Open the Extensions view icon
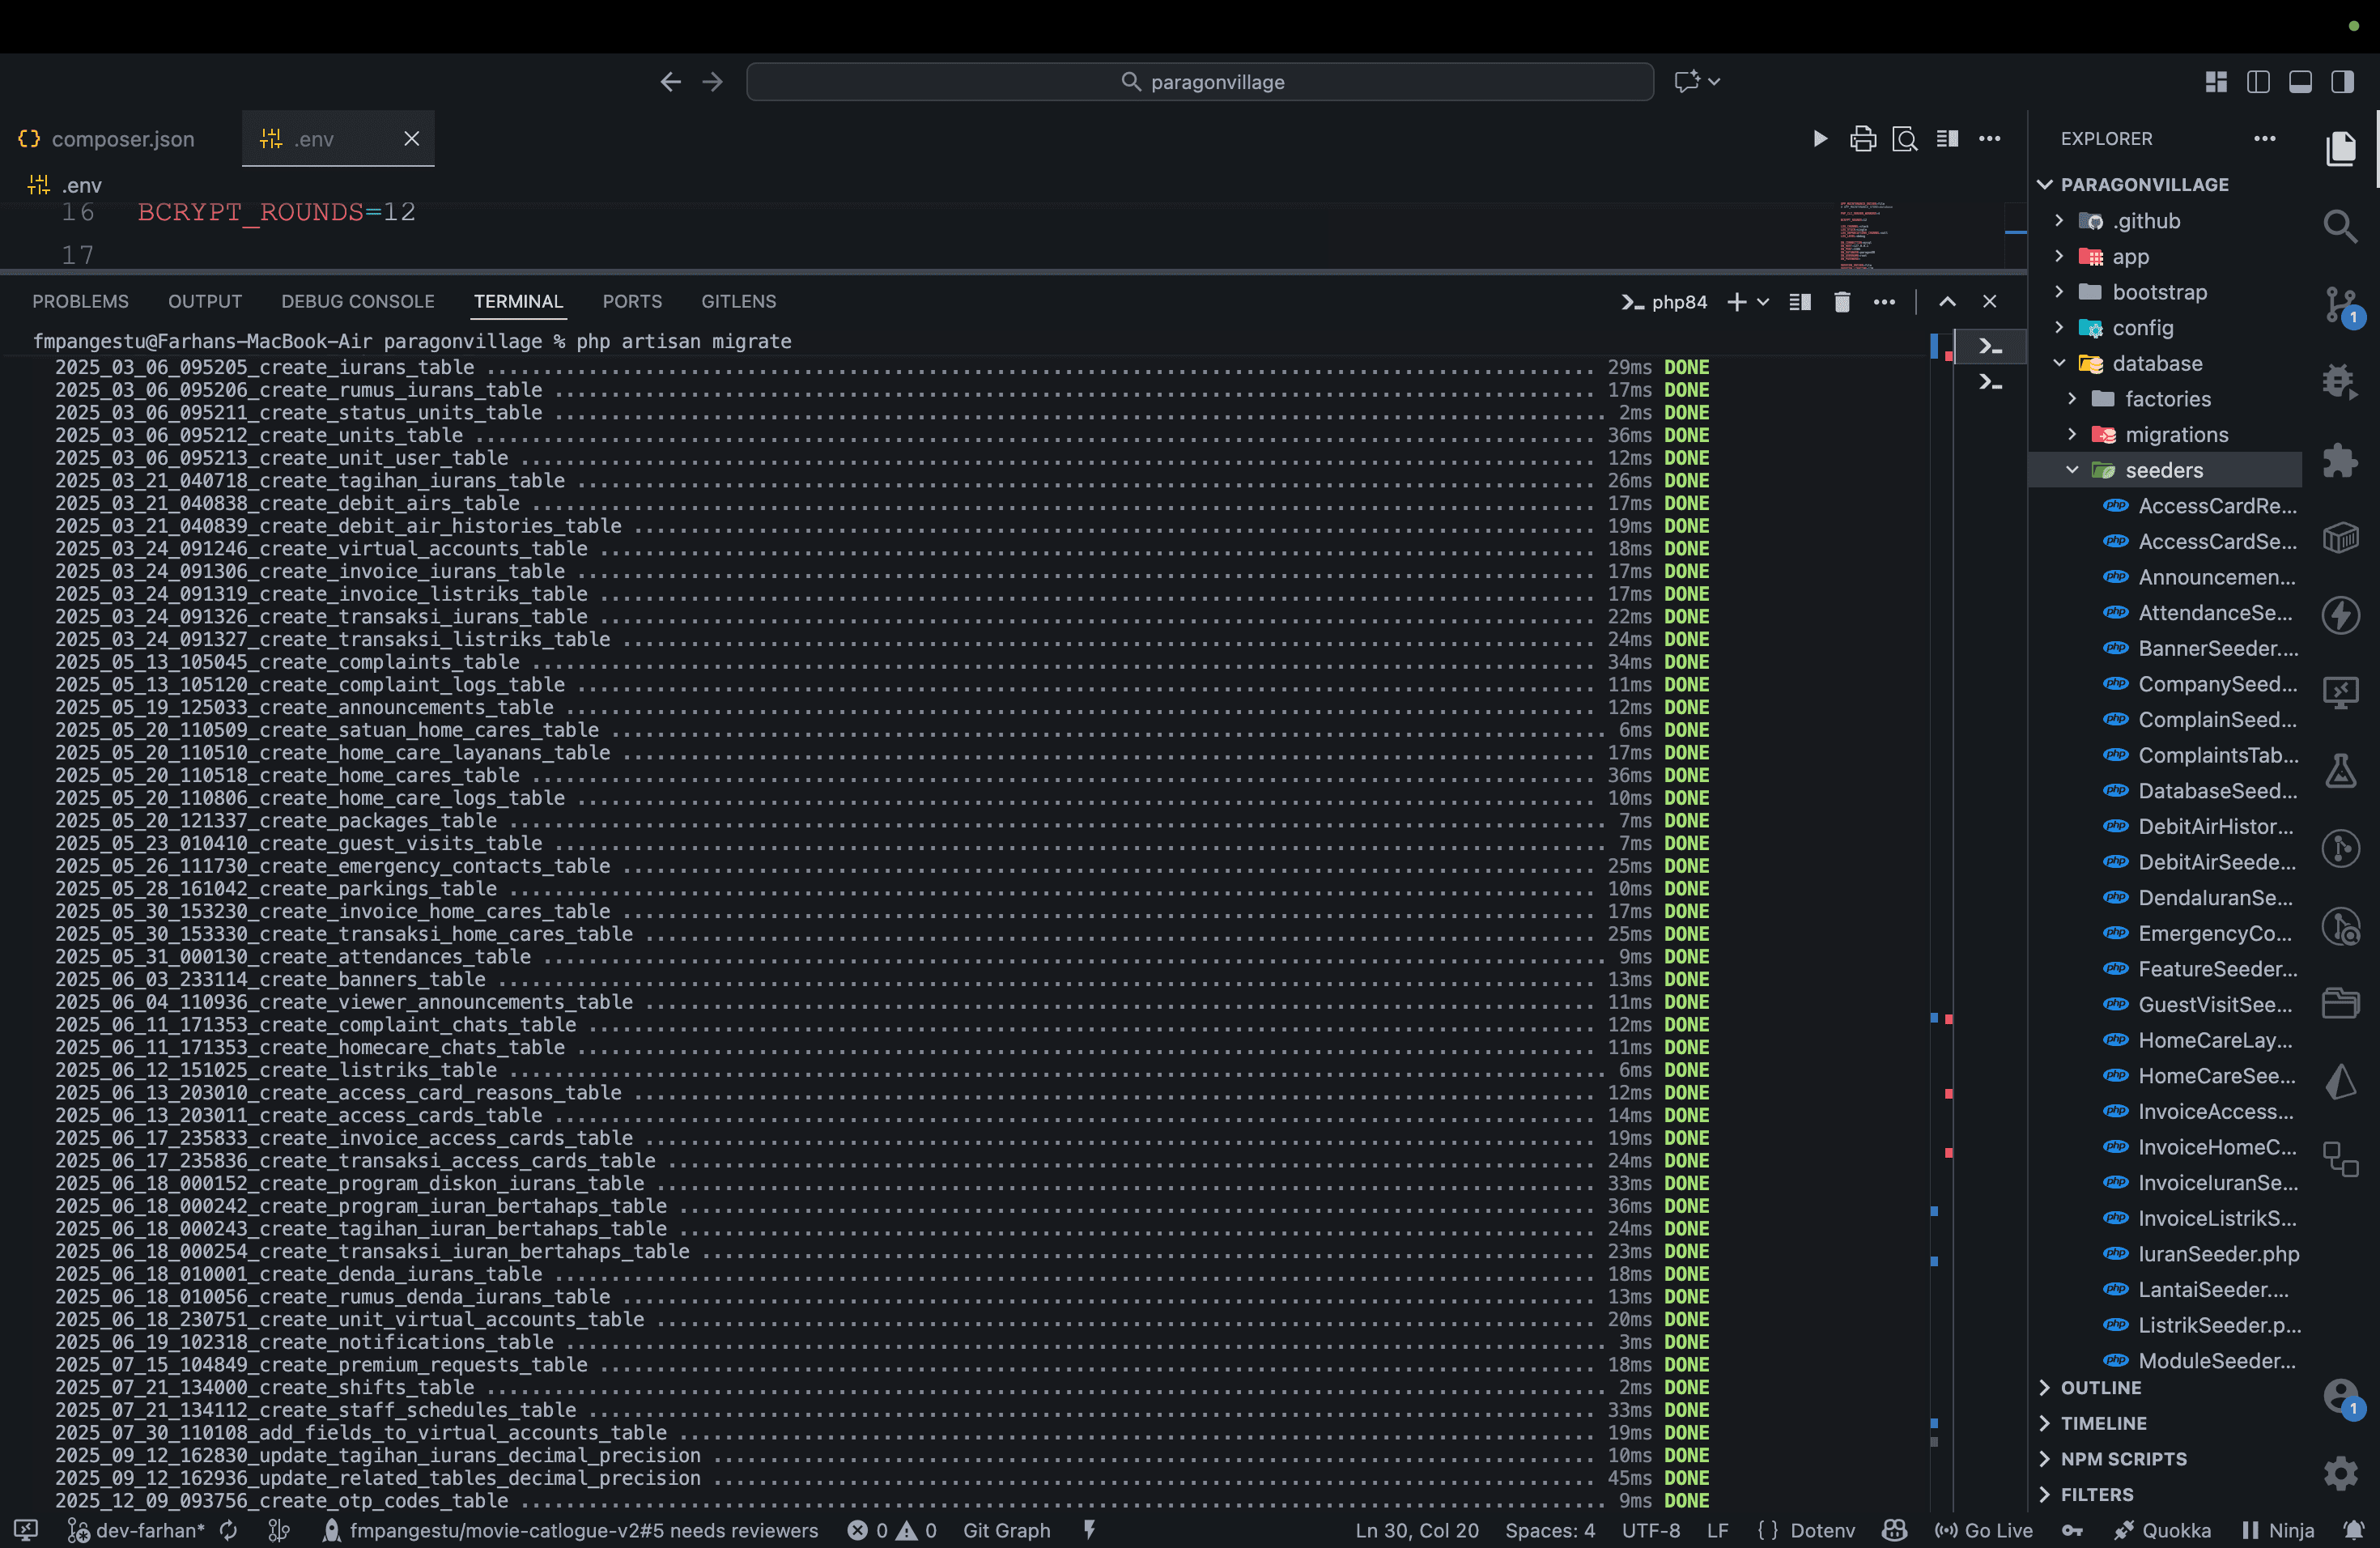This screenshot has height=1548, width=2380. (2340, 460)
